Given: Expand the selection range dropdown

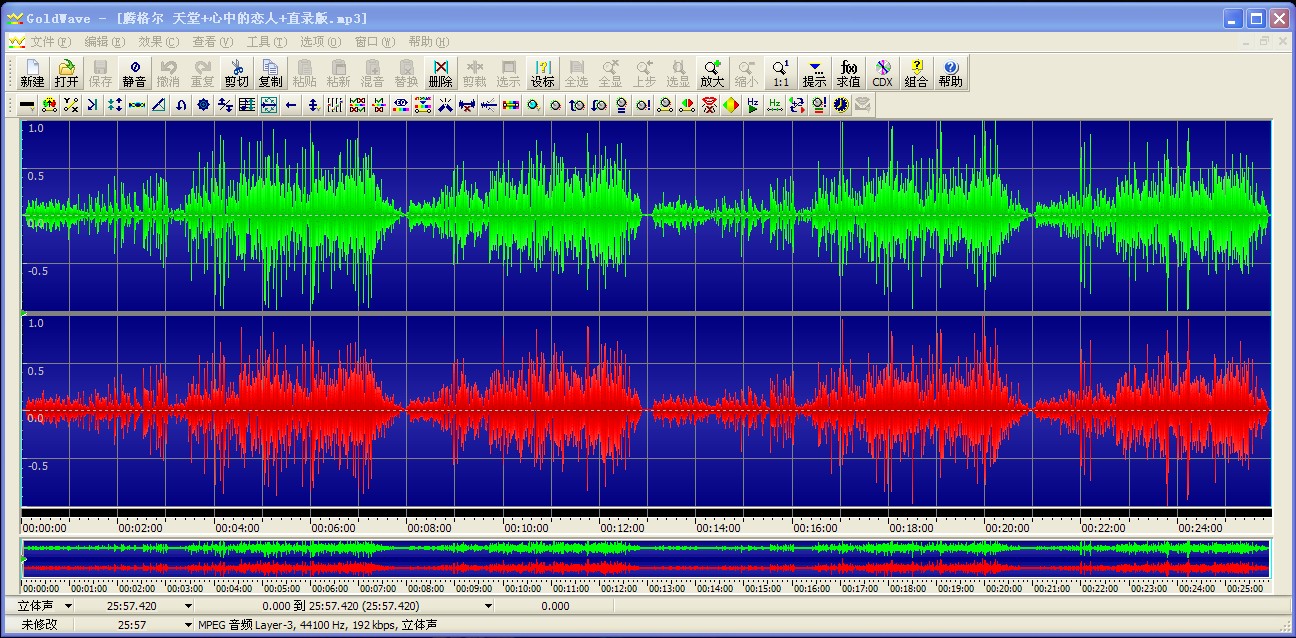Looking at the screenshot, I should (488, 606).
